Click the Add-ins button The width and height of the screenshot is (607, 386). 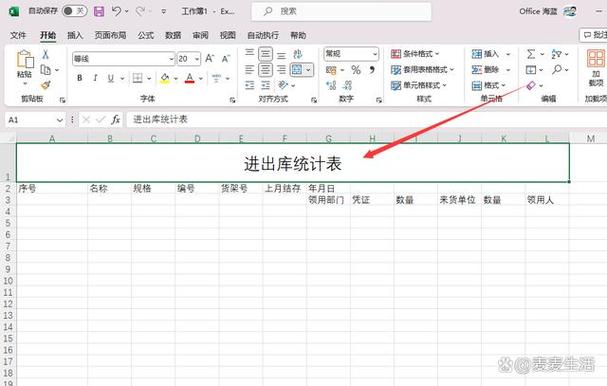click(596, 68)
